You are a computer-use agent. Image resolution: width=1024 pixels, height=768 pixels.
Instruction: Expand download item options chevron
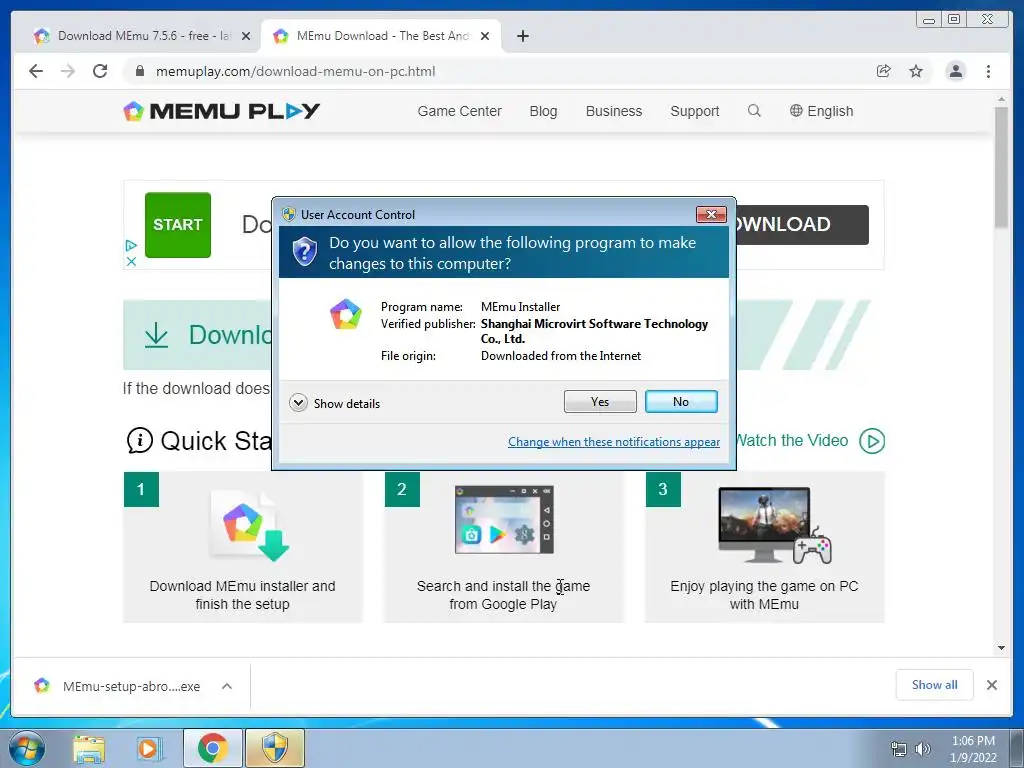pyautogui.click(x=227, y=686)
